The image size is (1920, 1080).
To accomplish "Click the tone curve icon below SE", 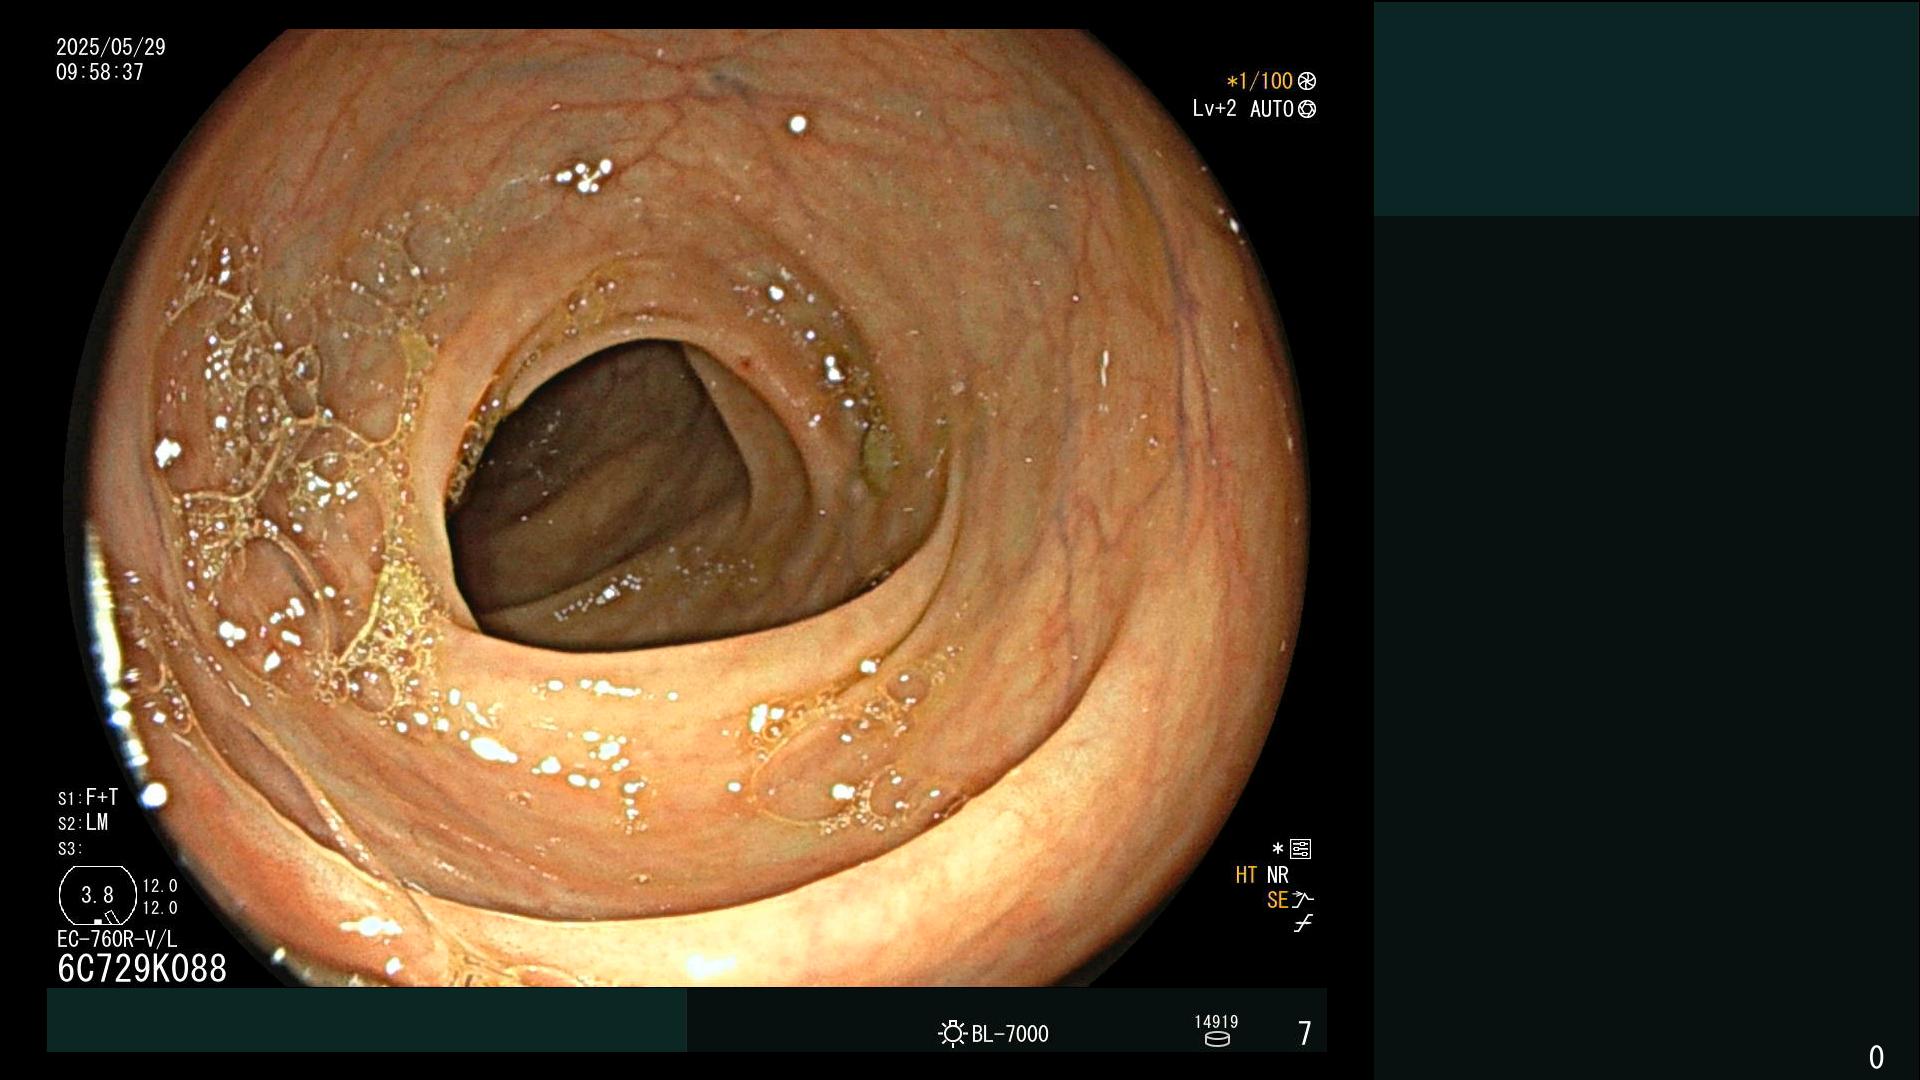I will point(1303,924).
